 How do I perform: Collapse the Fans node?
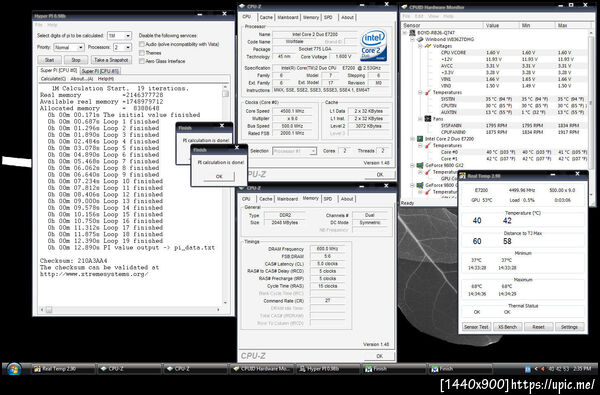[x=420, y=119]
